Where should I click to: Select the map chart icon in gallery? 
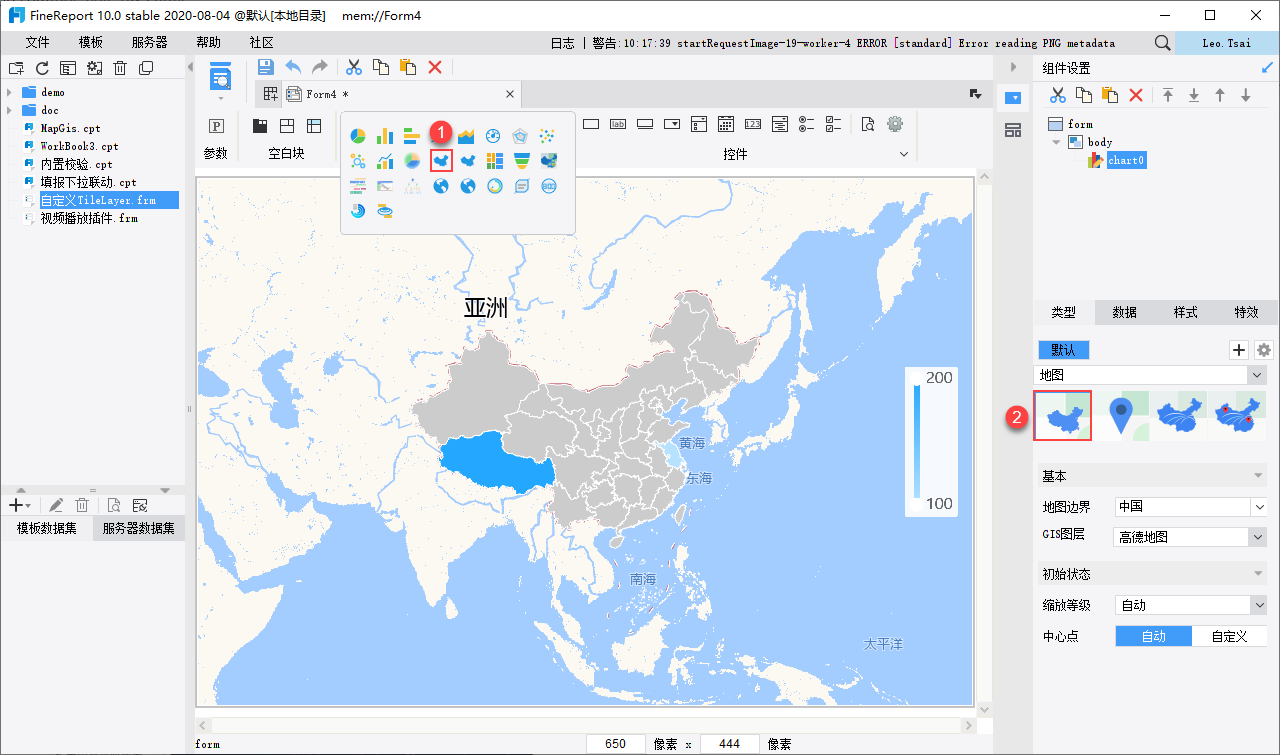tap(441, 160)
